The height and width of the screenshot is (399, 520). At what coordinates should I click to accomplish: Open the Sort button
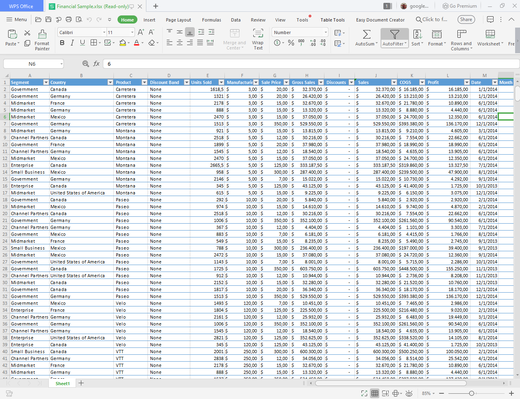tap(417, 38)
